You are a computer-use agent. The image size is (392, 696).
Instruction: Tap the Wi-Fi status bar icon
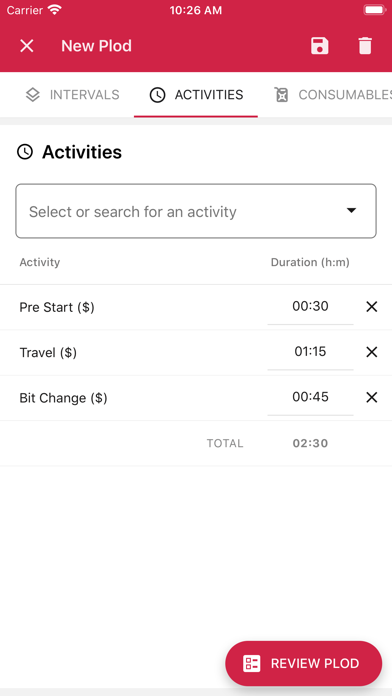coord(55,10)
